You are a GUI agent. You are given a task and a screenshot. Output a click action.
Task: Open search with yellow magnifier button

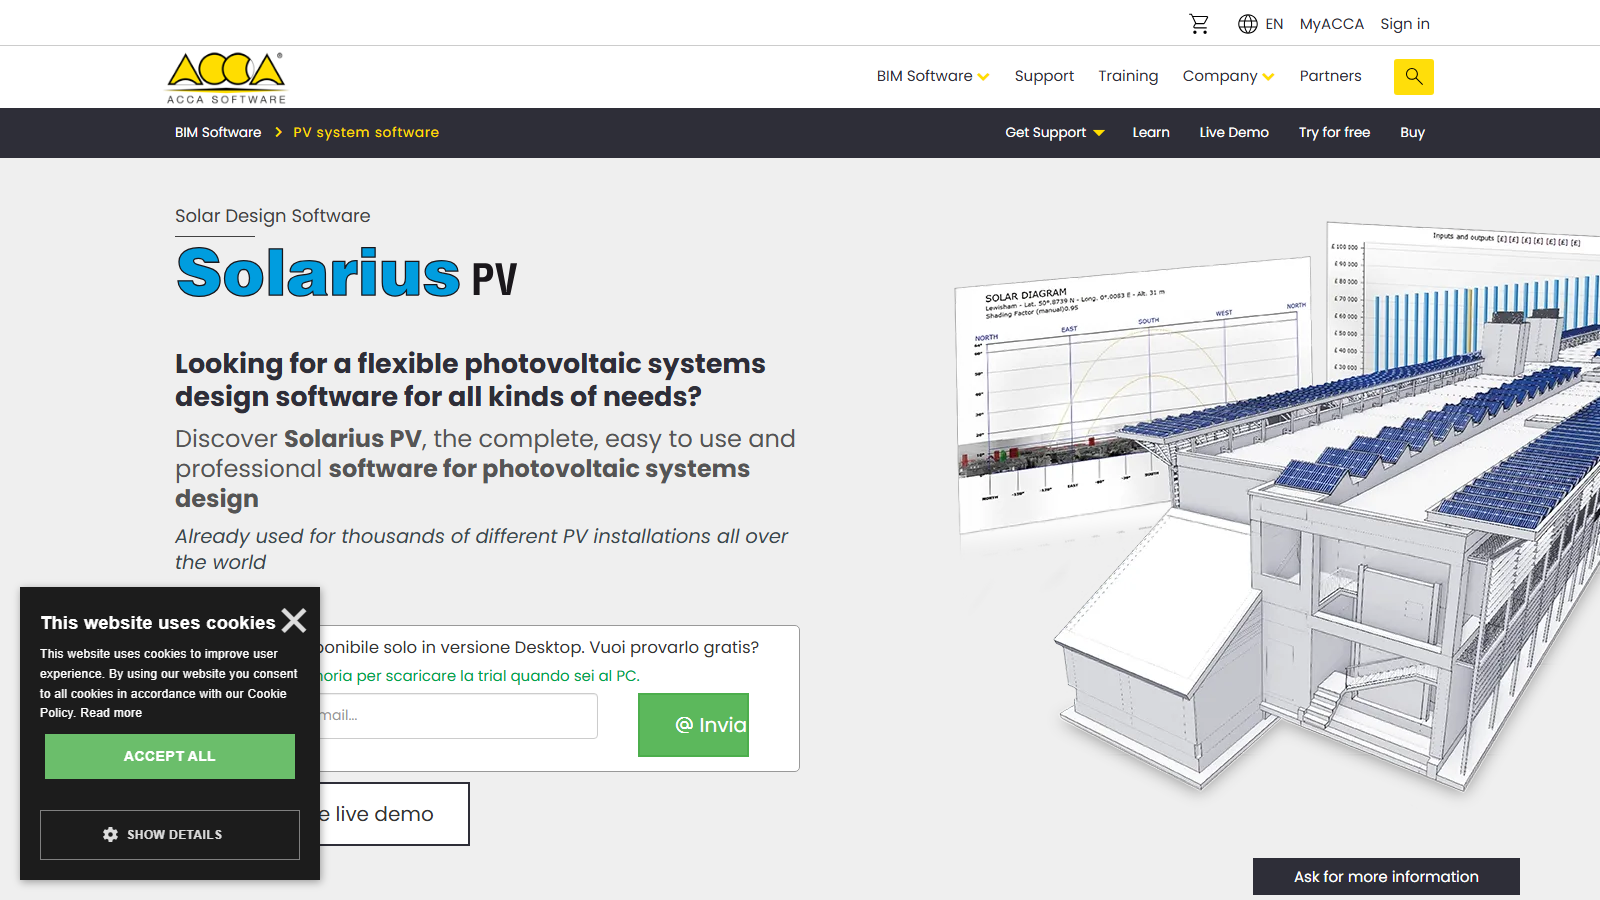(x=1414, y=77)
